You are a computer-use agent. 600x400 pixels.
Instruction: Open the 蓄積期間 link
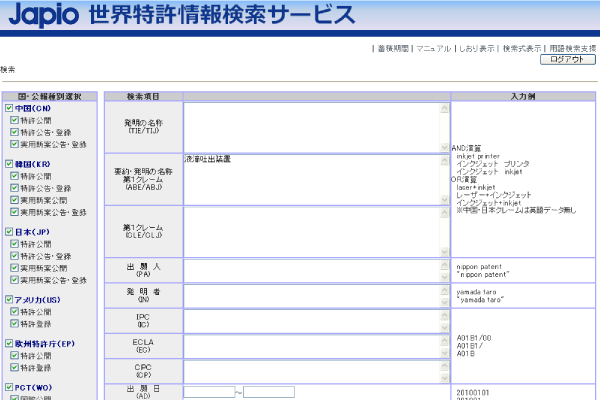392,47
